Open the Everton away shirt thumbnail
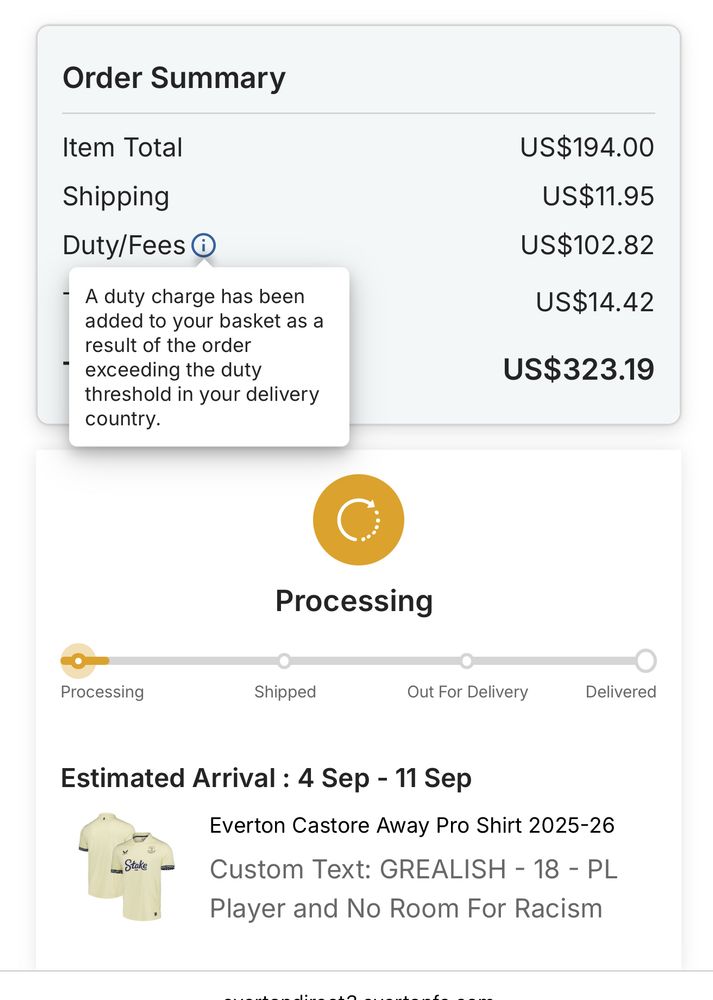The image size is (713, 1000). tap(126, 866)
